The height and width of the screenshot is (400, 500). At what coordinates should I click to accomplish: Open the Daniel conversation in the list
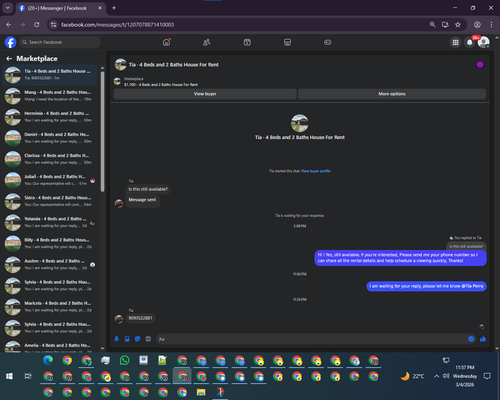[50, 138]
